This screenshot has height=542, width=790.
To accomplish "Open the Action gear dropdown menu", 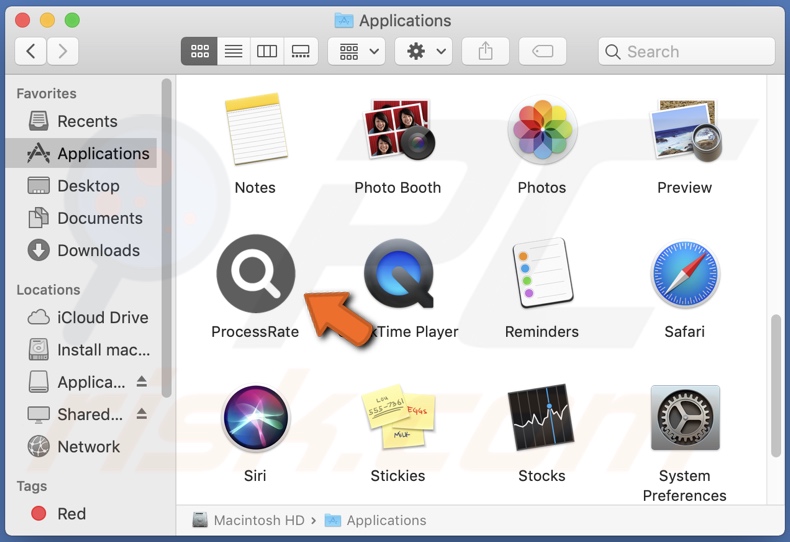I will [424, 51].
